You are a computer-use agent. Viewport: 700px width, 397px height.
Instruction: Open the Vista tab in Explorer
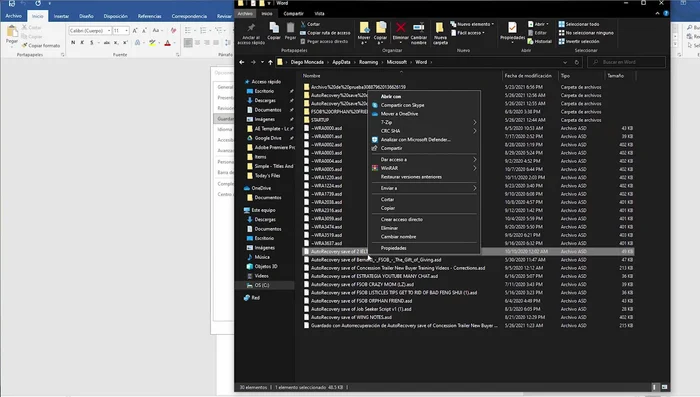click(319, 13)
